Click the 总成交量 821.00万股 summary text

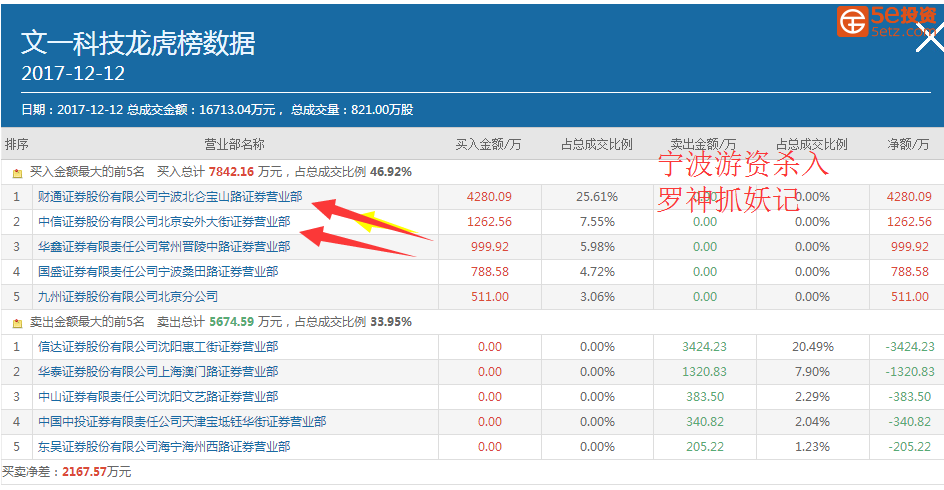click(x=352, y=110)
